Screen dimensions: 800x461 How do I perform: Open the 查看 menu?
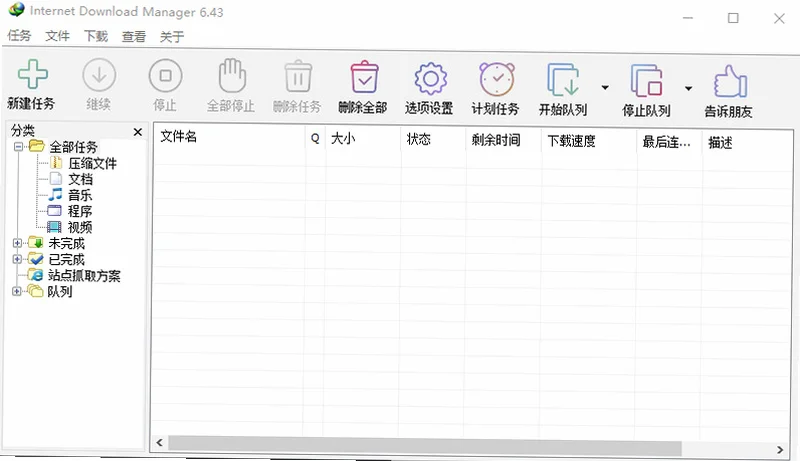(134, 37)
